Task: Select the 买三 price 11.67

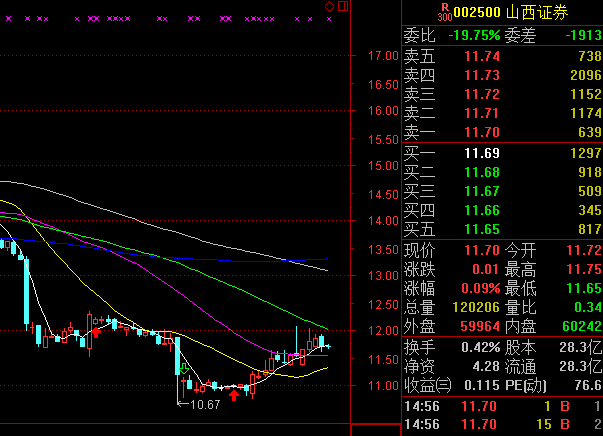Action: click(482, 191)
